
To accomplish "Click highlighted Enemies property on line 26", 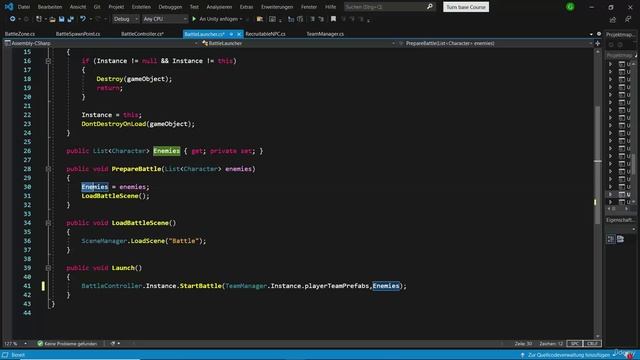I will (x=167, y=151).
